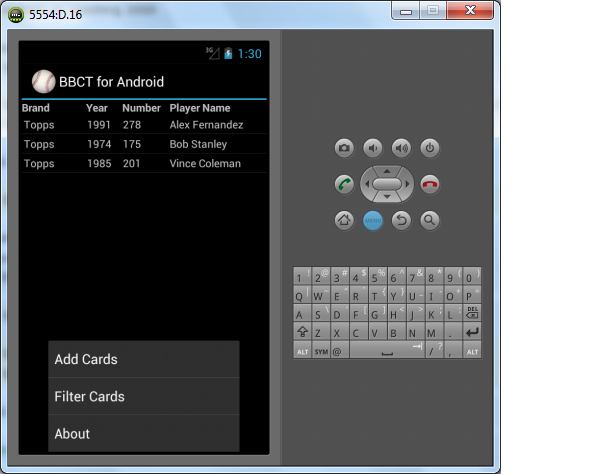Click the 201 card number cell
614x474 pixels.
(132, 163)
